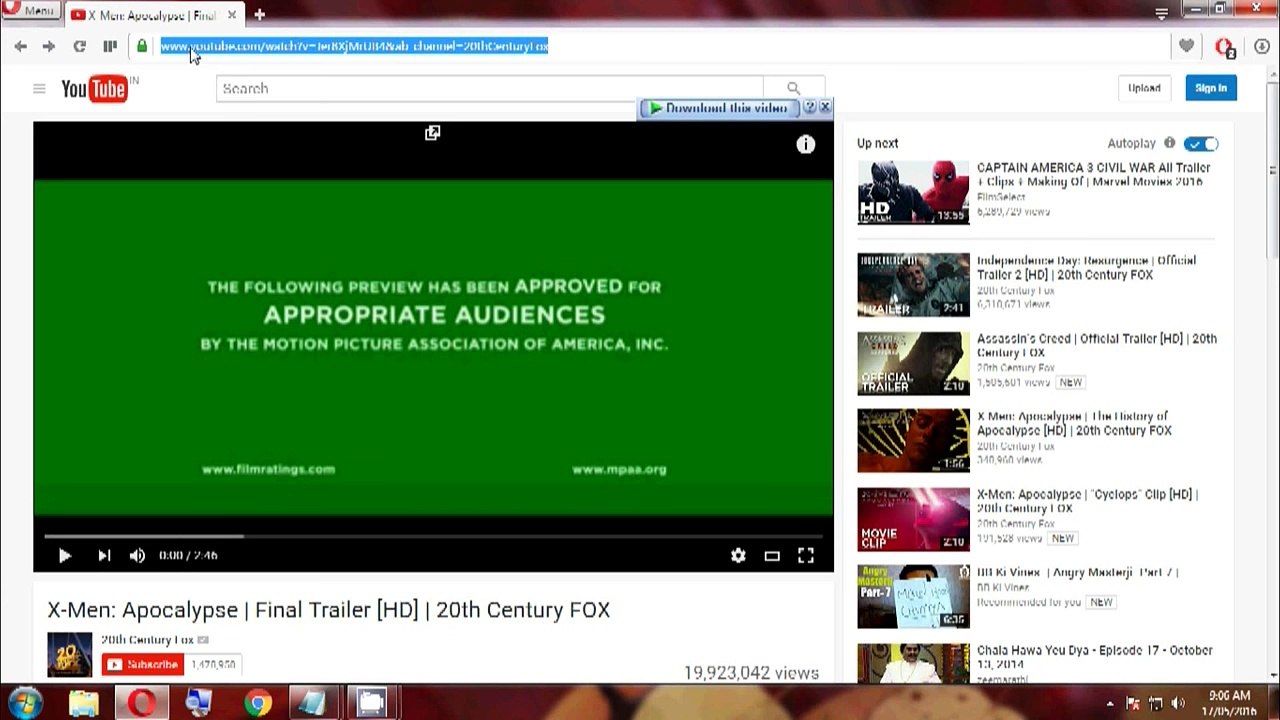The width and height of the screenshot is (1280, 720).
Task: Show hidden system tray icons arrow
Action: (x=1110, y=704)
